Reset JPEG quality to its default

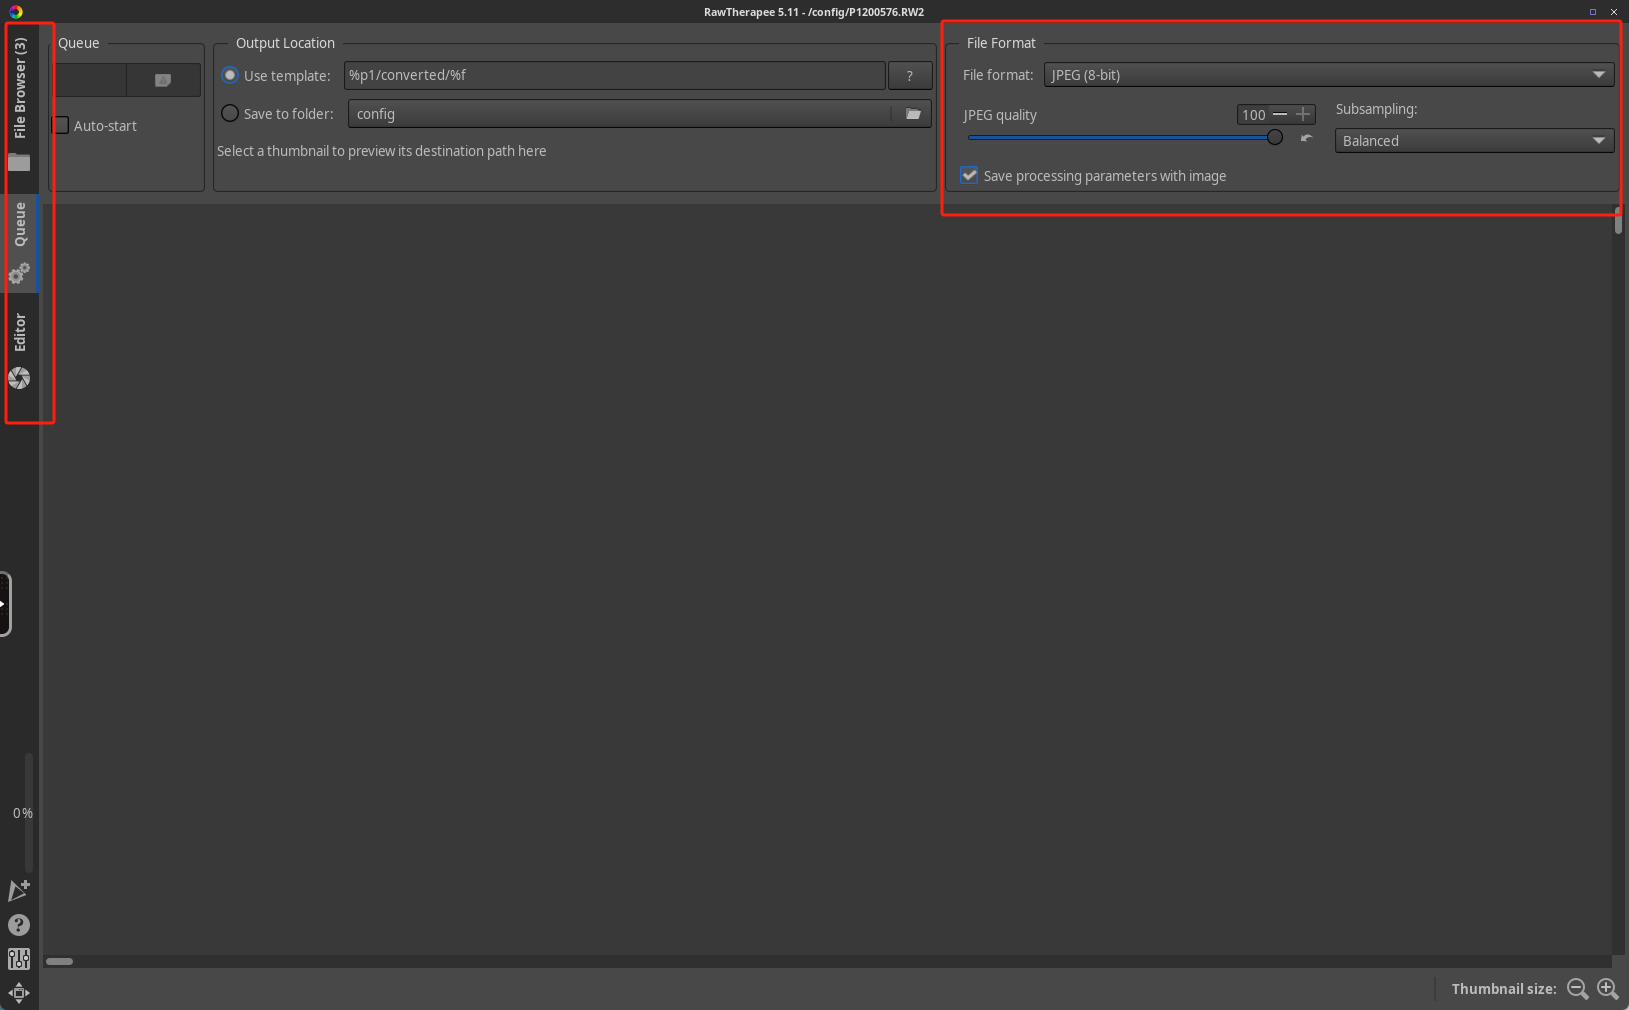(1306, 138)
